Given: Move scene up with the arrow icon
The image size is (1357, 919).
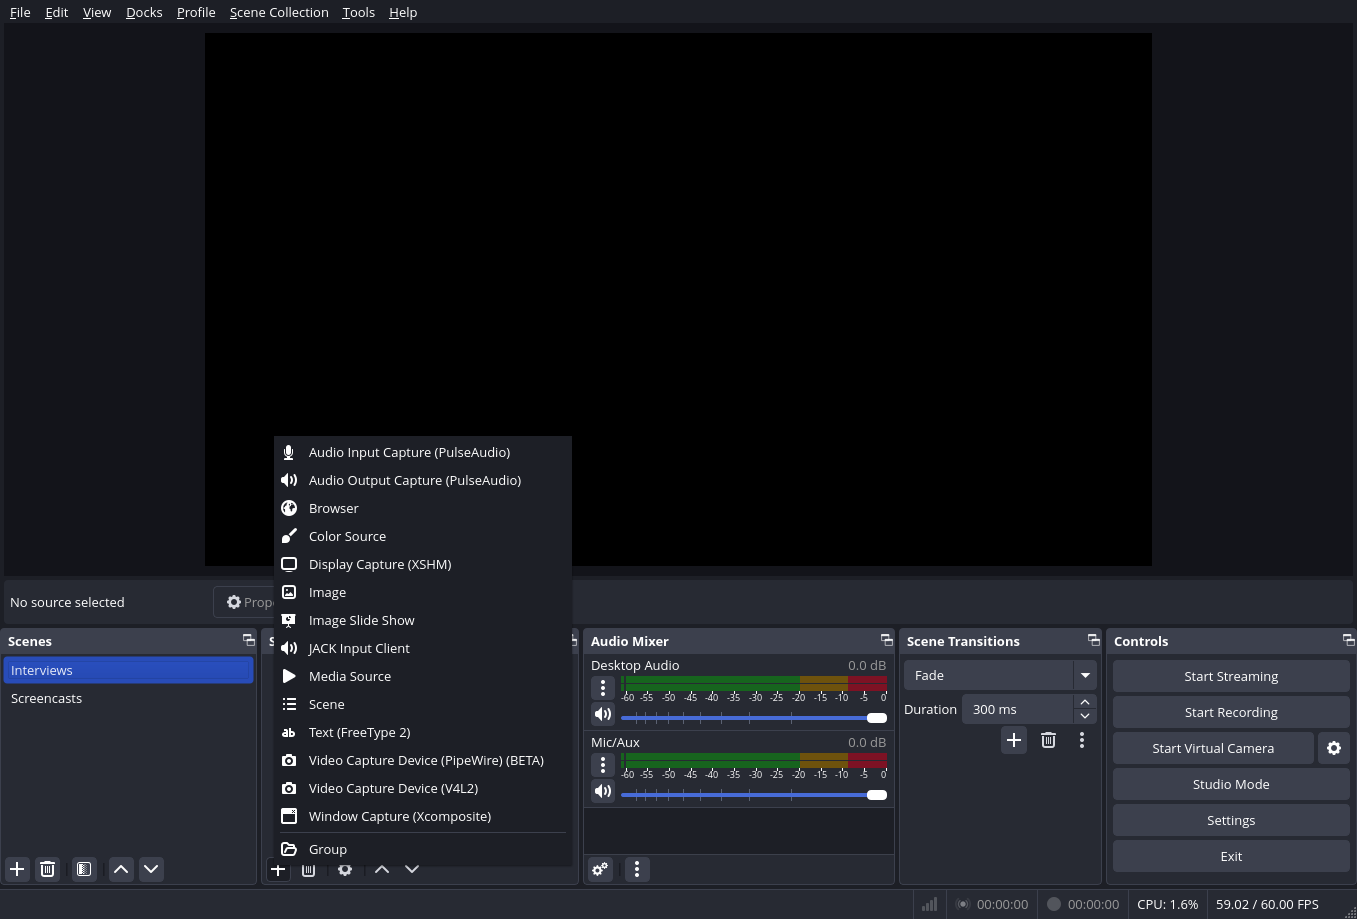Looking at the screenshot, I should (x=120, y=869).
